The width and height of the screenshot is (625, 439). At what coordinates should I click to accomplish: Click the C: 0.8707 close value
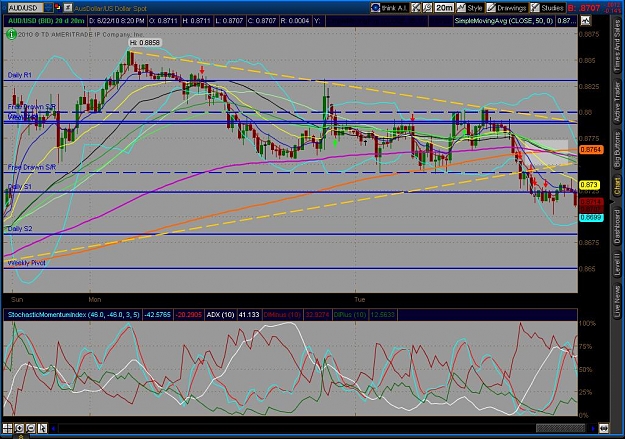(262, 21)
